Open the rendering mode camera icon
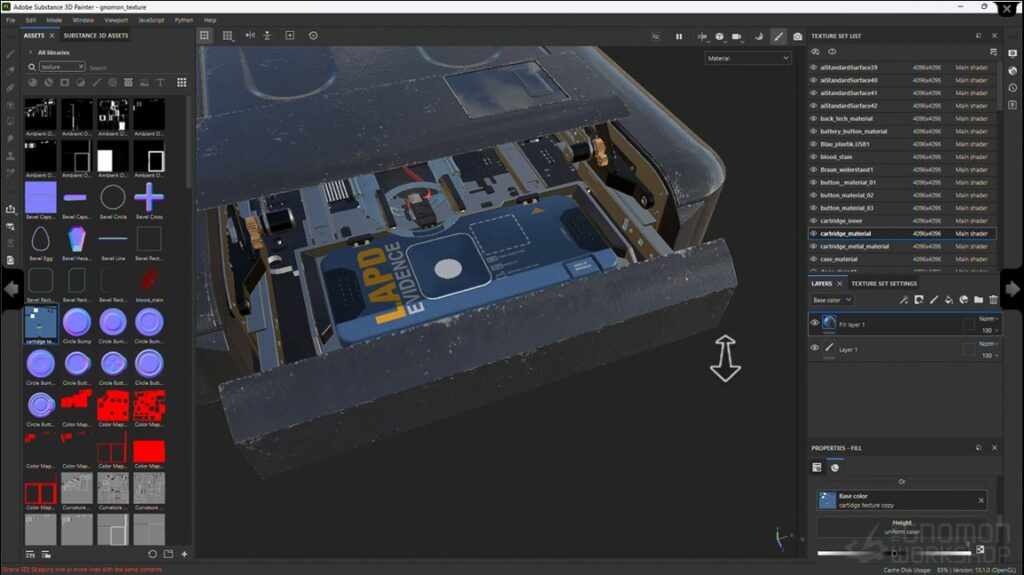The height and width of the screenshot is (575, 1024). pyautogui.click(x=797, y=37)
